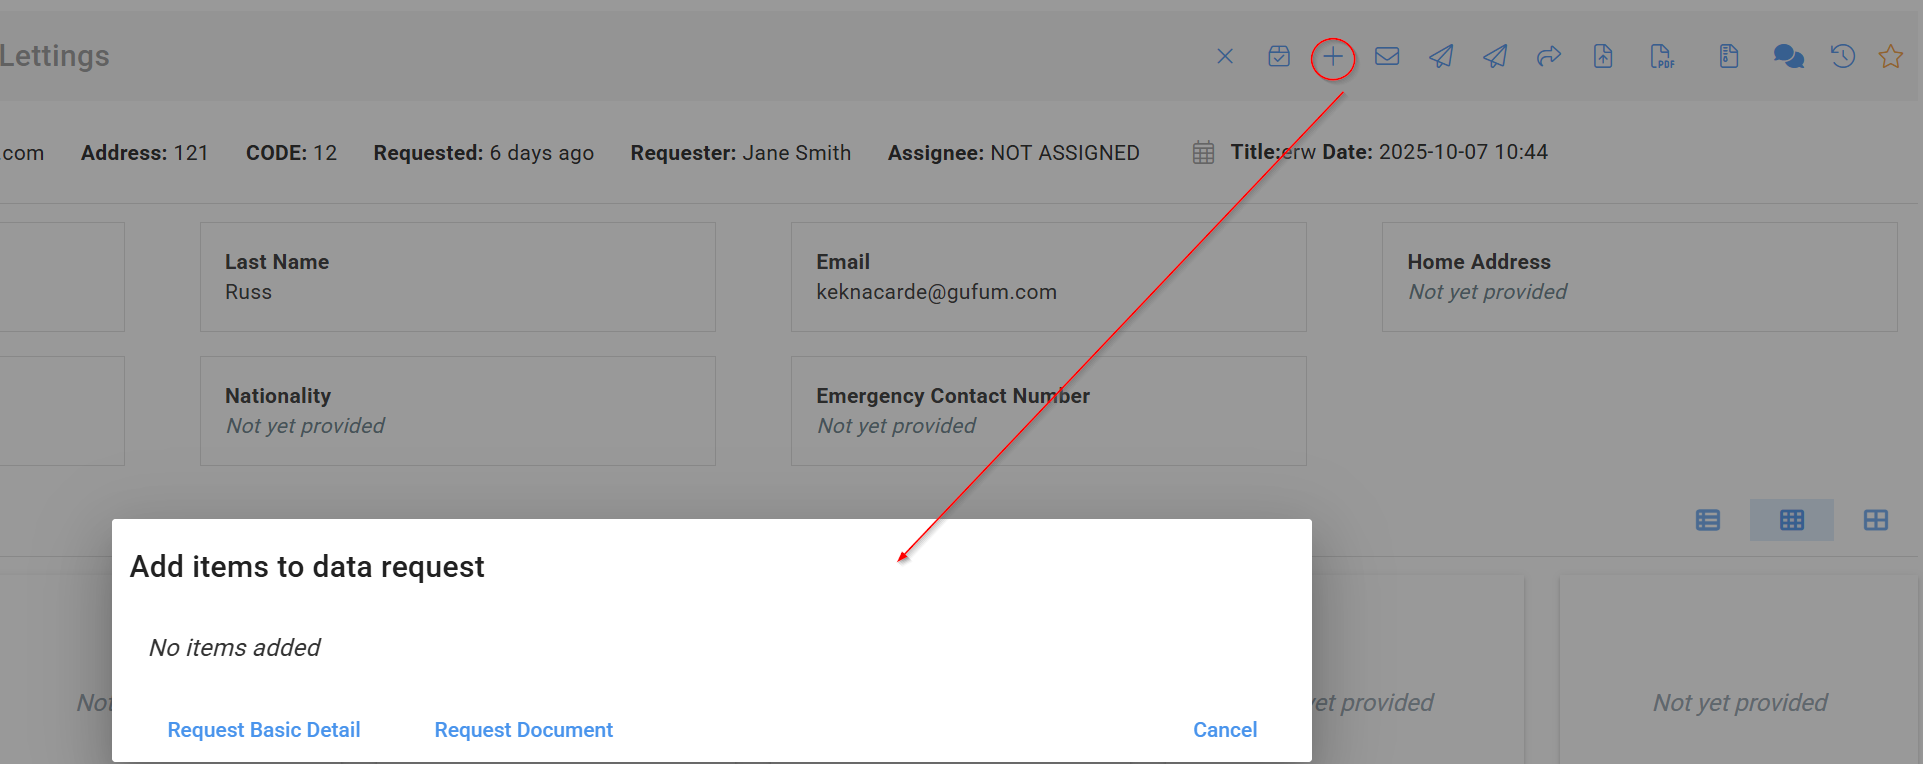Open the history clock icon
Viewport: 1923px width, 764px height.
click(1842, 57)
